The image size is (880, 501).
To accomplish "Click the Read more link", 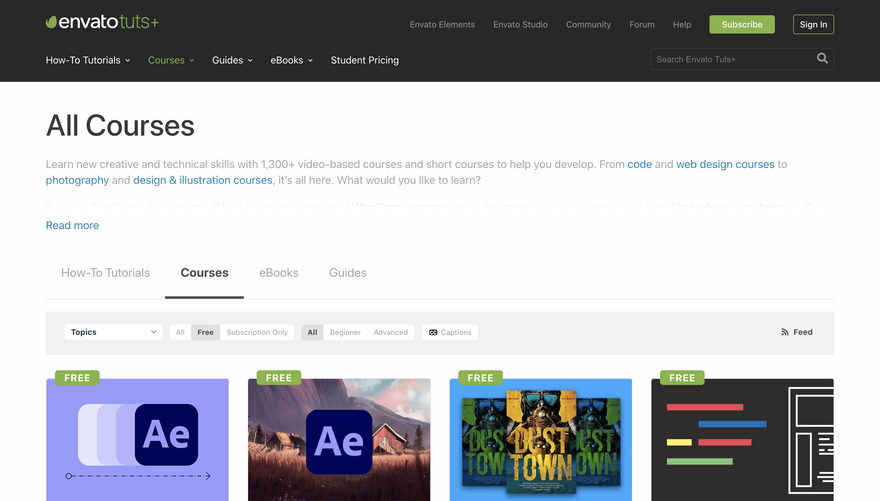I will (x=72, y=226).
